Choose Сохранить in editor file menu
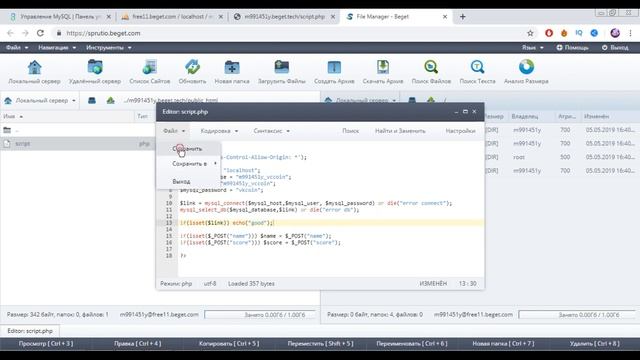The image size is (640, 360). (188, 149)
